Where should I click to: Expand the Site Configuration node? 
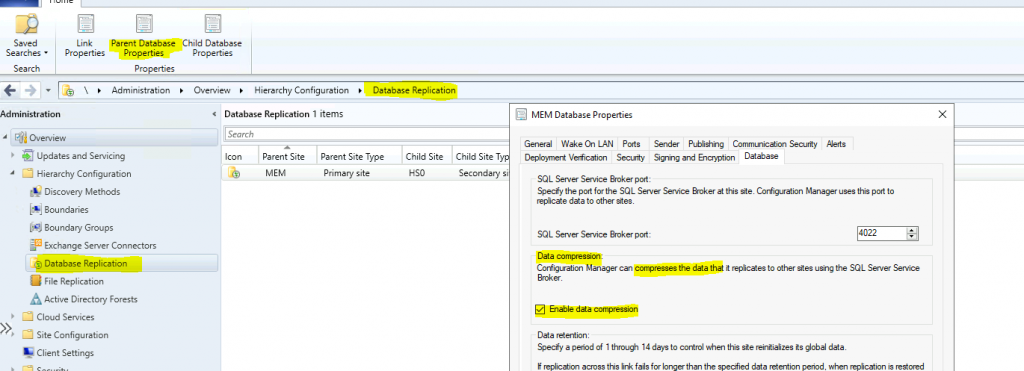pyautogui.click(x=13, y=335)
